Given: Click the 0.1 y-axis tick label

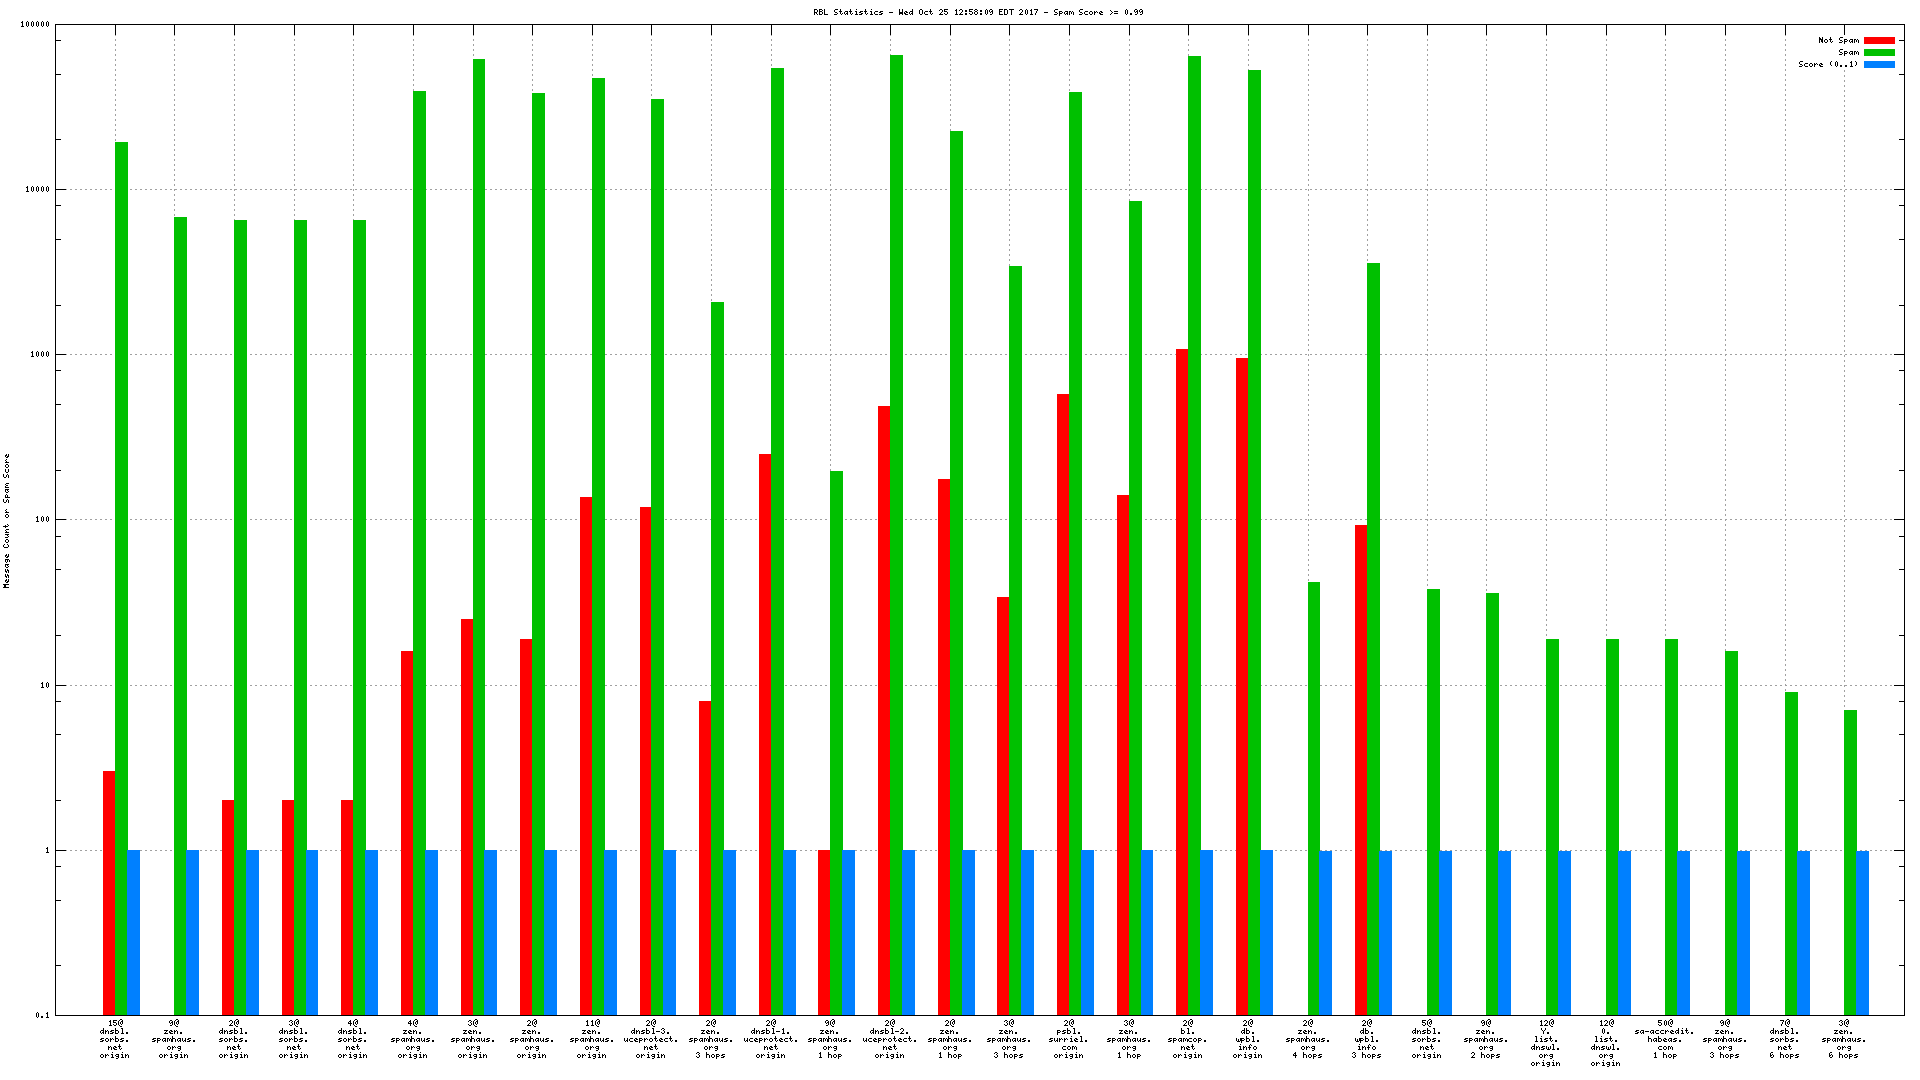Looking at the screenshot, I should [x=43, y=1016].
